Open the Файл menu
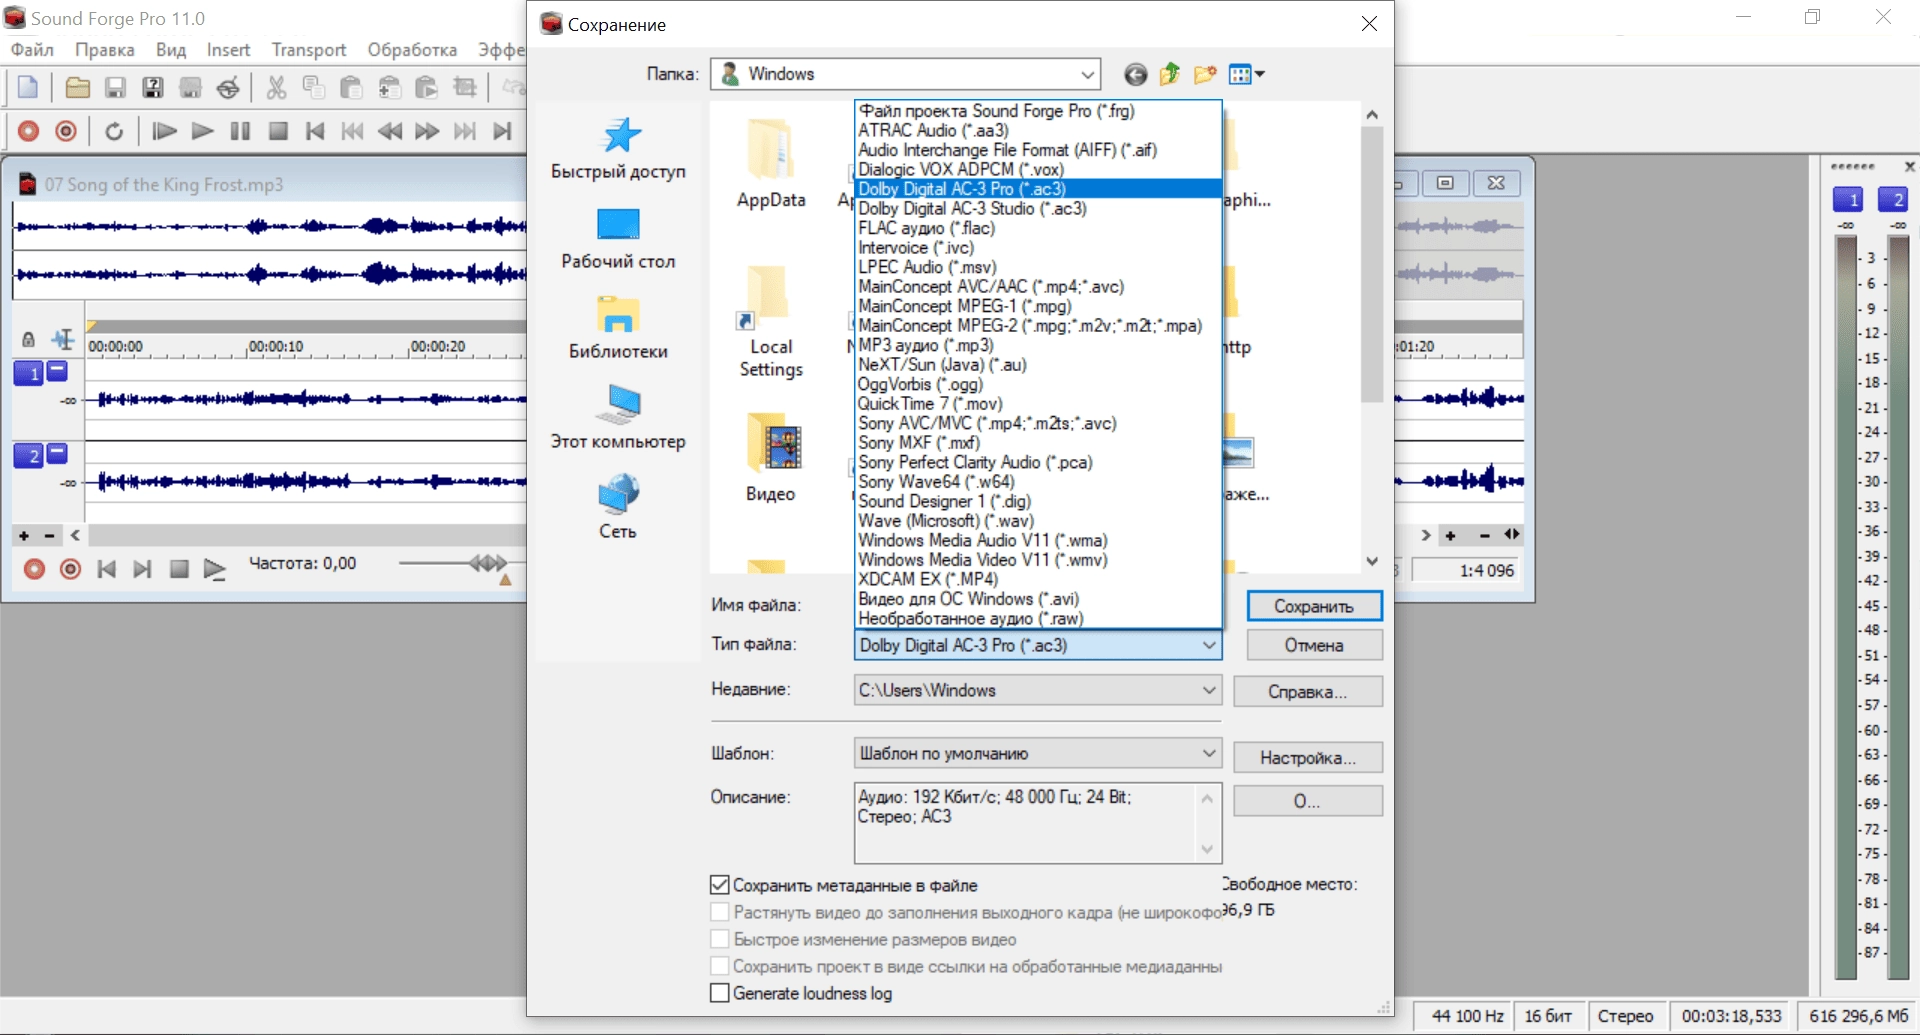 (x=32, y=49)
